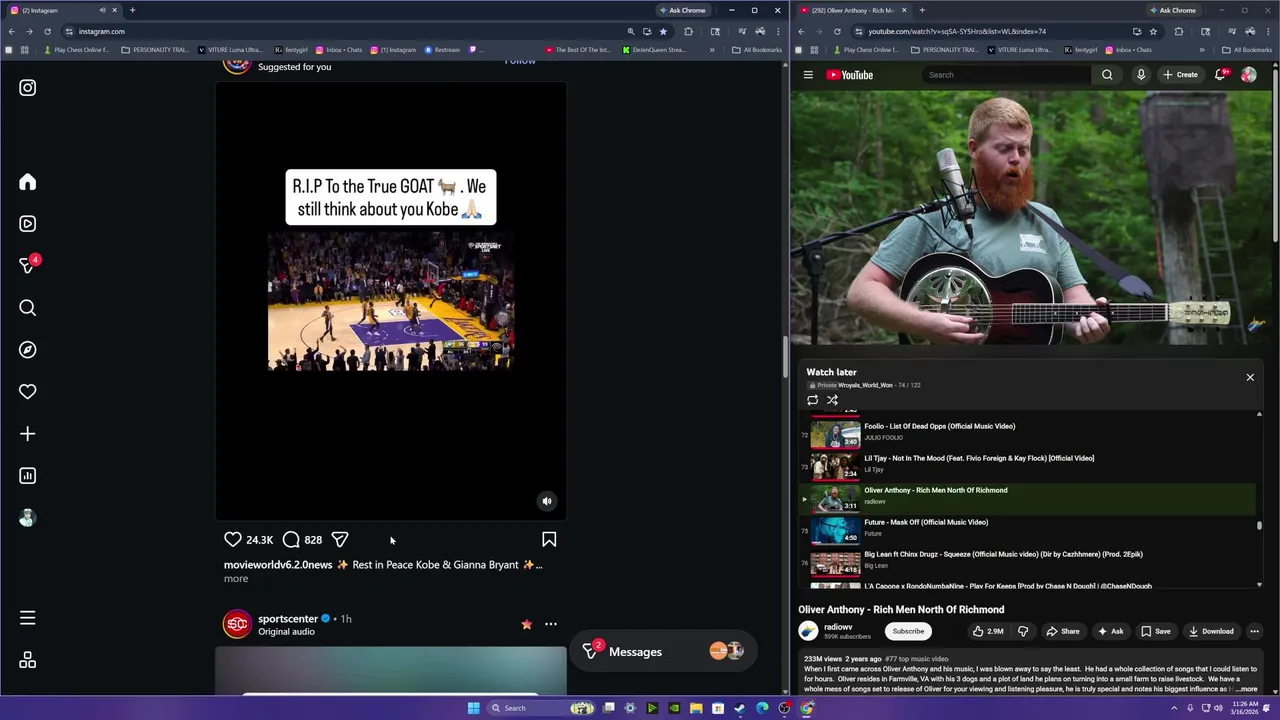The height and width of the screenshot is (720, 1280).
Task: Open Instagram Home from sidebar
Action: point(27,182)
